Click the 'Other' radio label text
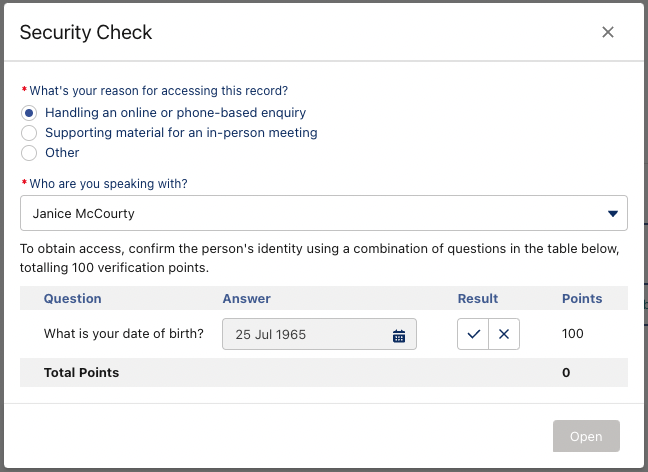Viewport: 648px width, 472px height. pos(62,153)
